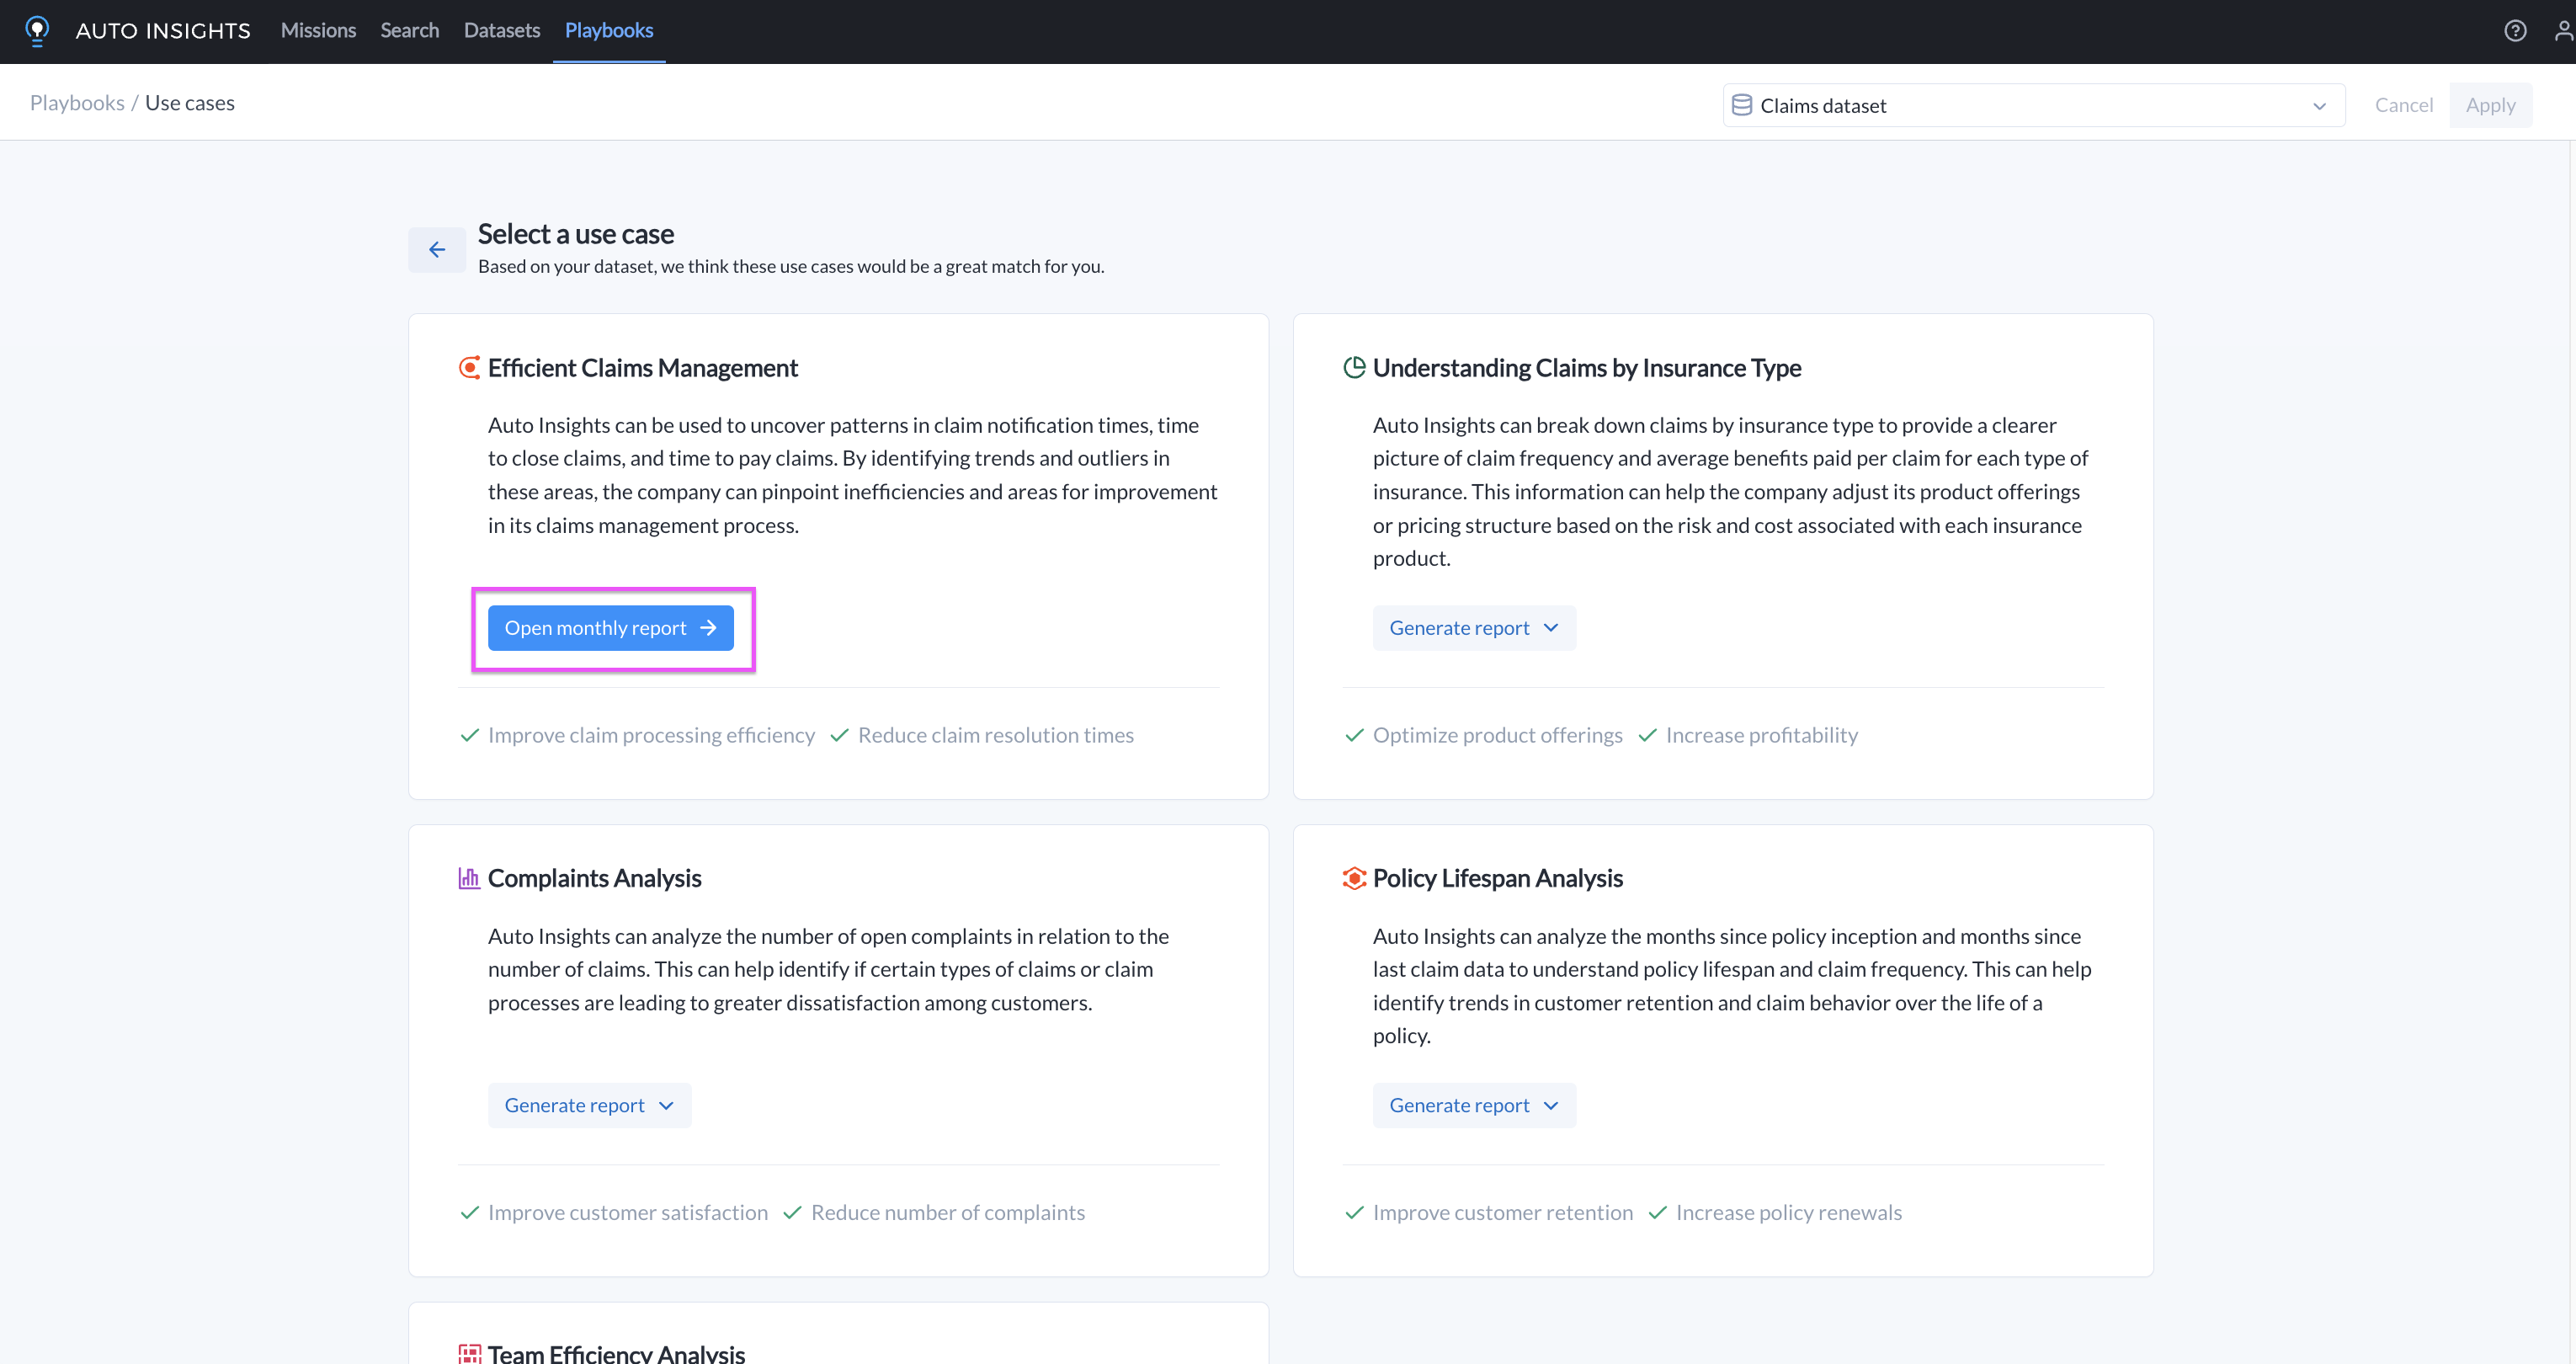2576x1364 pixels.
Task: Click the user profile icon
Action: tap(2563, 31)
